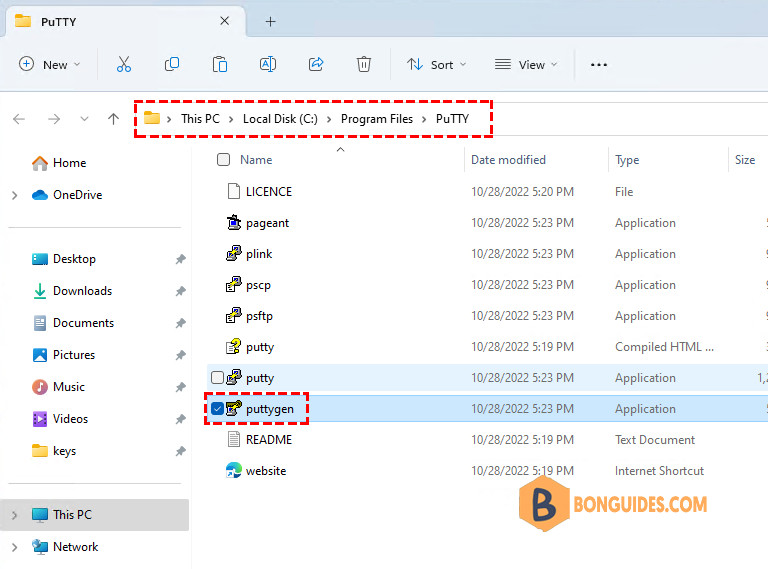Sort by Date modified column header

pos(508,160)
